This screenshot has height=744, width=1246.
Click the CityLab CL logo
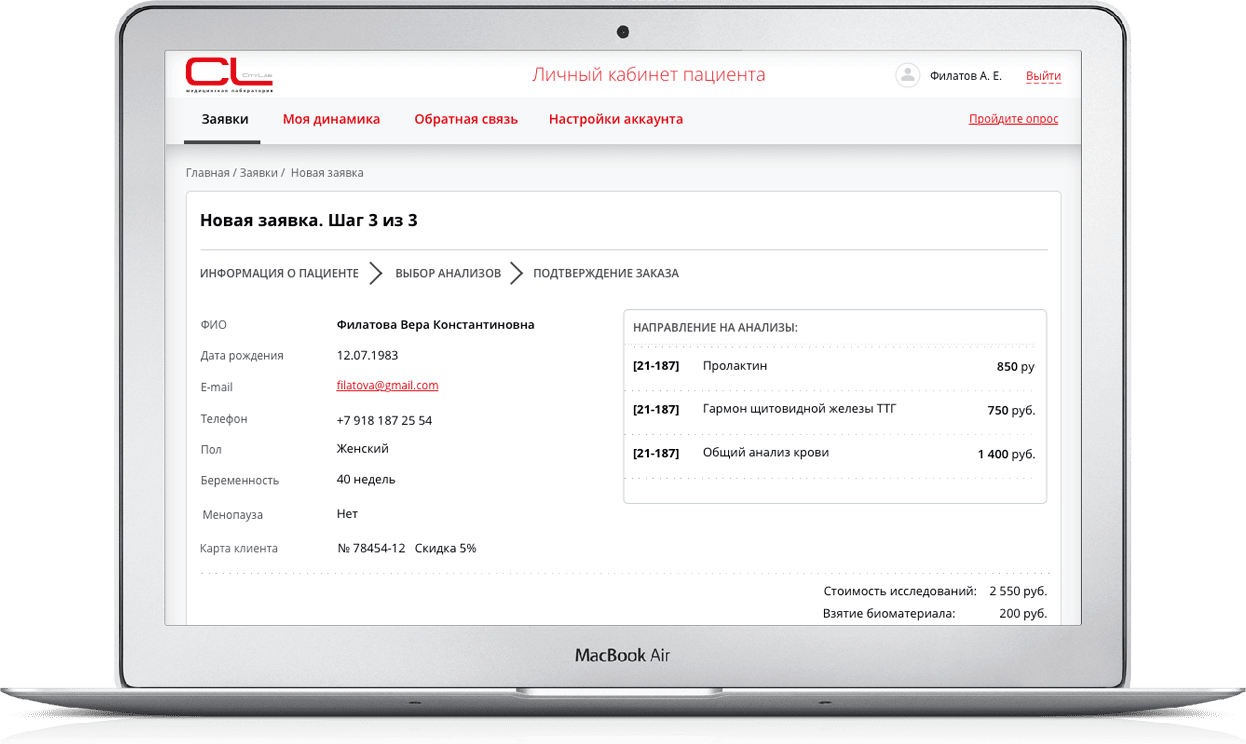[229, 75]
